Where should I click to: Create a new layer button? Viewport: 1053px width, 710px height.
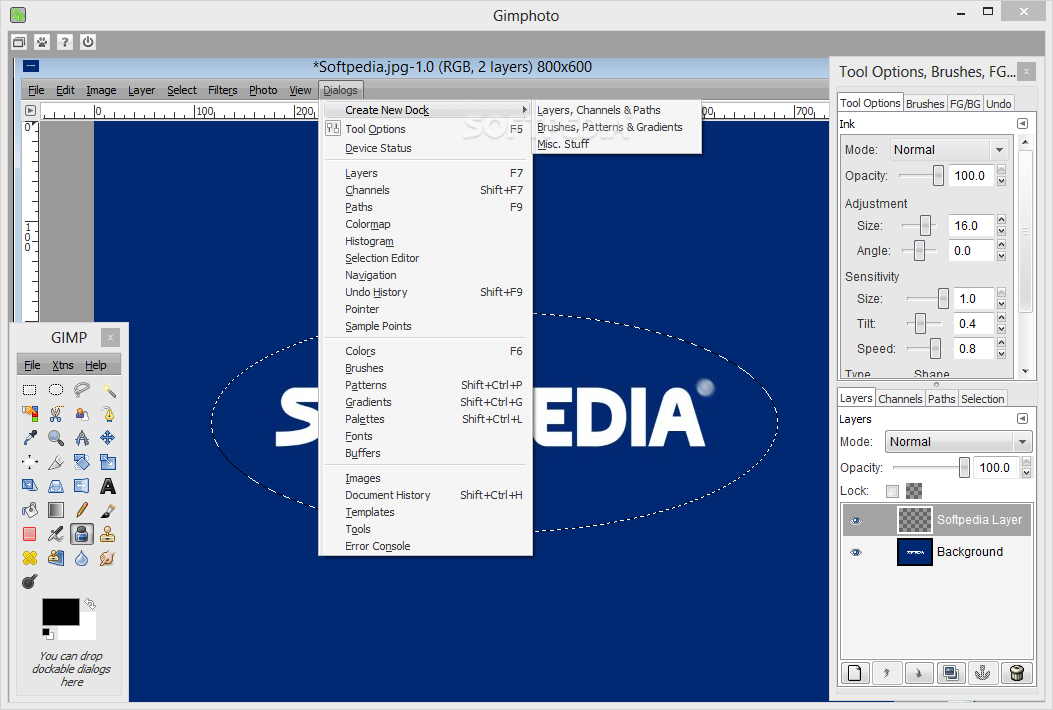pos(855,672)
